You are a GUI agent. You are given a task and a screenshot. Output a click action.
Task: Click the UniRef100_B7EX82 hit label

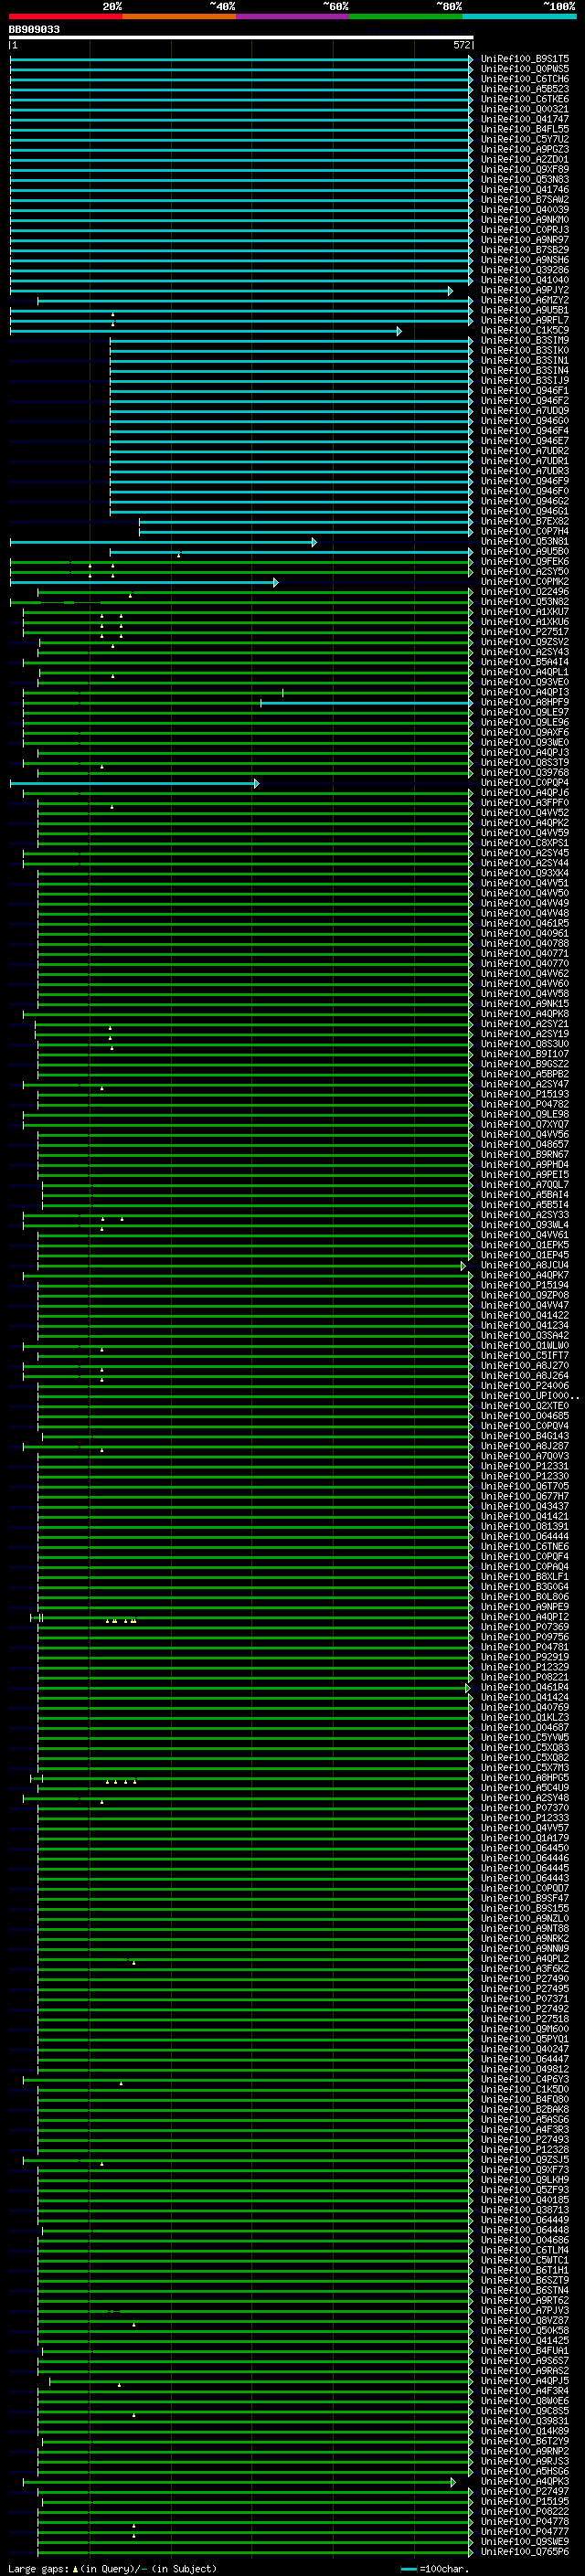coord(524,522)
